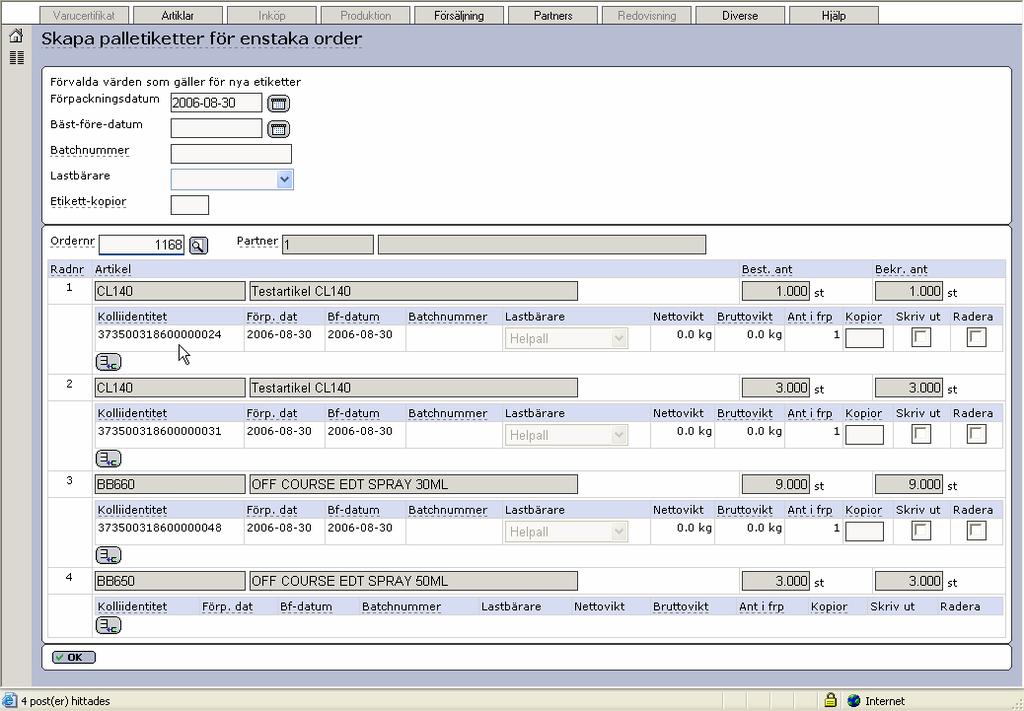Click article name OFF COURSE EDT SPRAY 50ML
This screenshot has height=711, width=1024.
[x=413, y=581]
